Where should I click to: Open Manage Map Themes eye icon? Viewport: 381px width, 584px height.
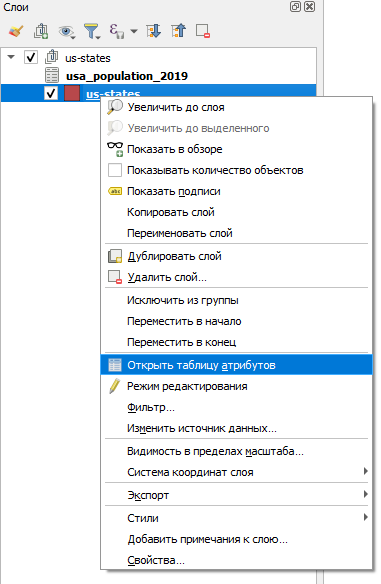coord(67,31)
